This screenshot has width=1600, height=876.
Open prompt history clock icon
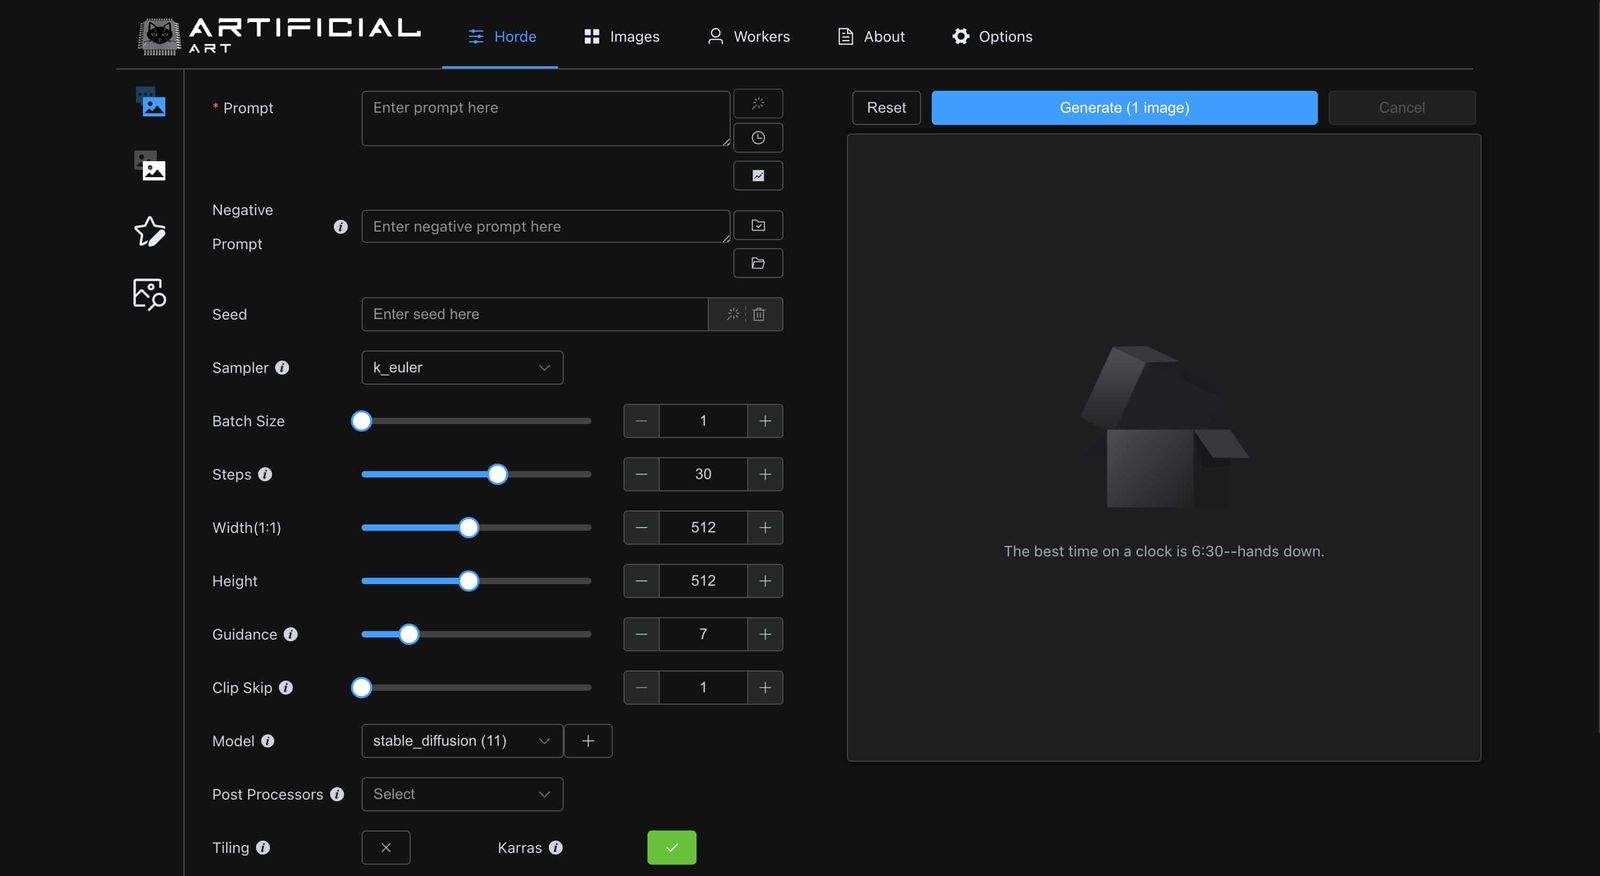pos(758,138)
